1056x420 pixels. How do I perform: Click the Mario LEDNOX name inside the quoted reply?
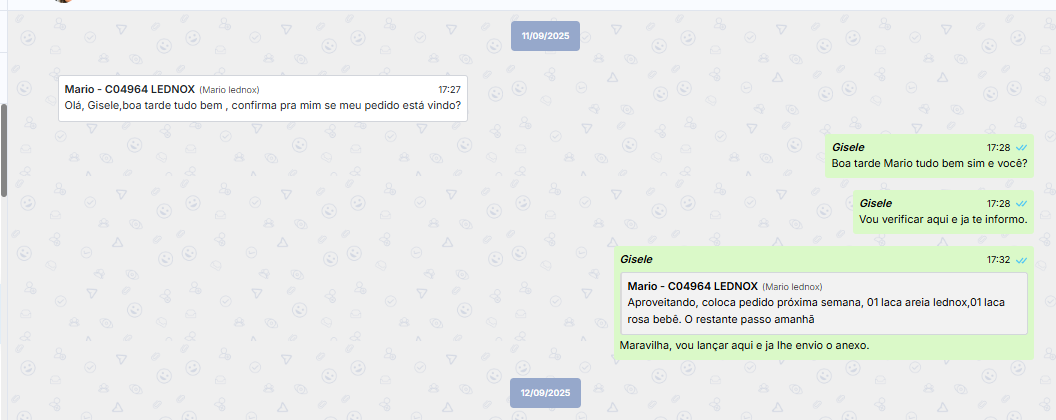pos(693,286)
